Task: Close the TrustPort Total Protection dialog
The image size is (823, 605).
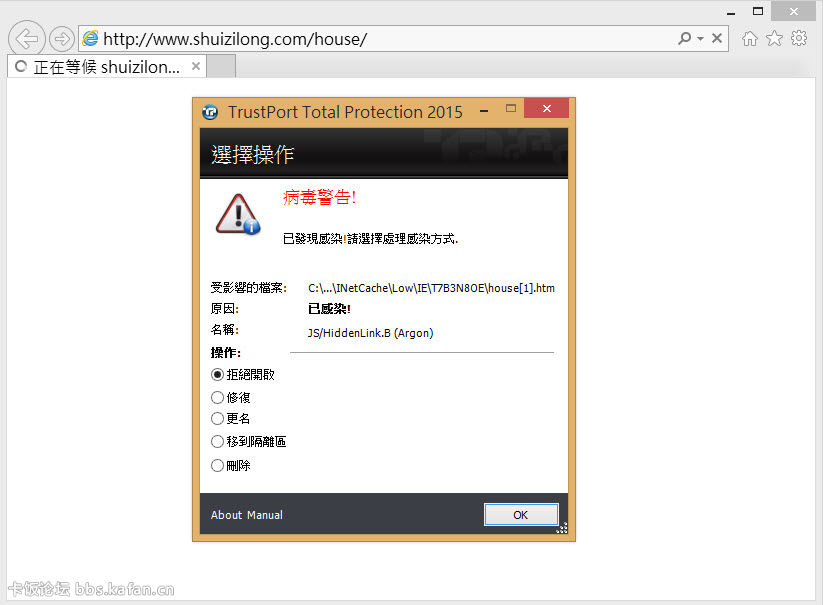Action: tap(546, 108)
